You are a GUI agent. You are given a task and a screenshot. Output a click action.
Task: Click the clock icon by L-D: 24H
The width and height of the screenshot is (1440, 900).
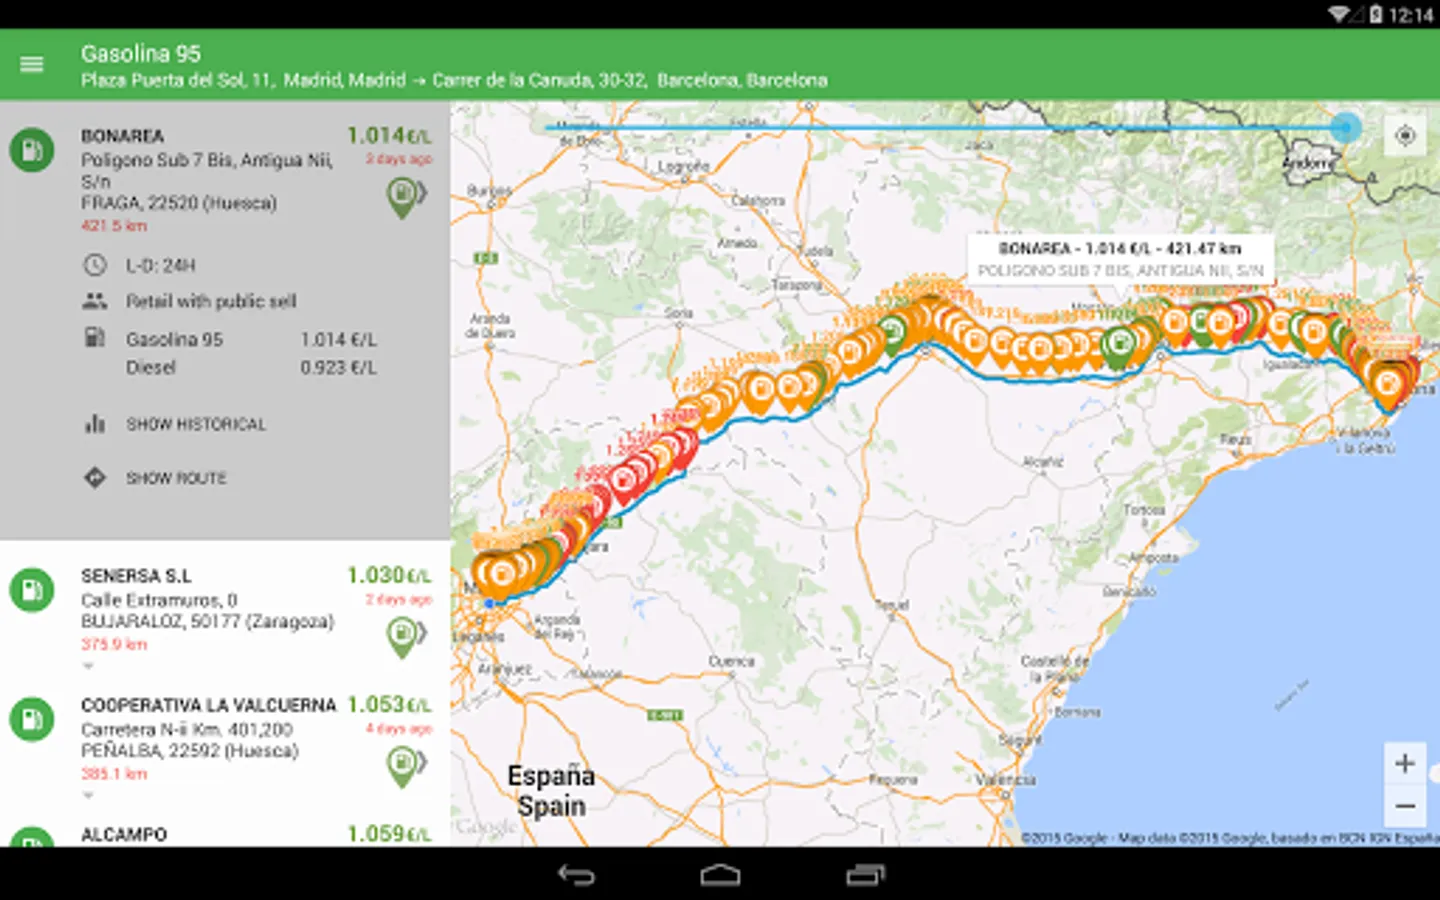tap(95, 265)
